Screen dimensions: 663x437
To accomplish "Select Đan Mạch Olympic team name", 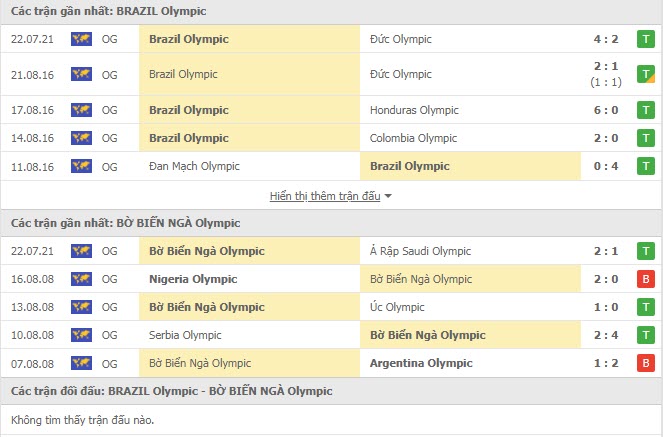I will click(x=193, y=166).
